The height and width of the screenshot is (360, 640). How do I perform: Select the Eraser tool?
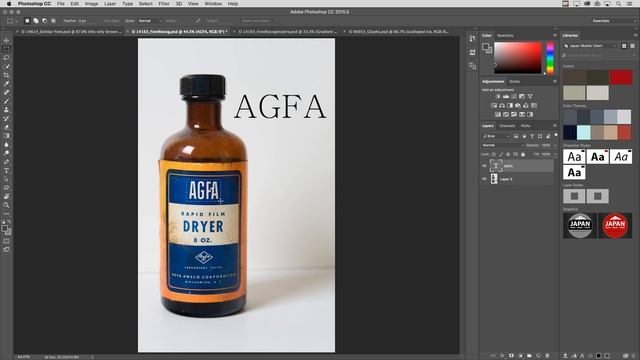7,127
